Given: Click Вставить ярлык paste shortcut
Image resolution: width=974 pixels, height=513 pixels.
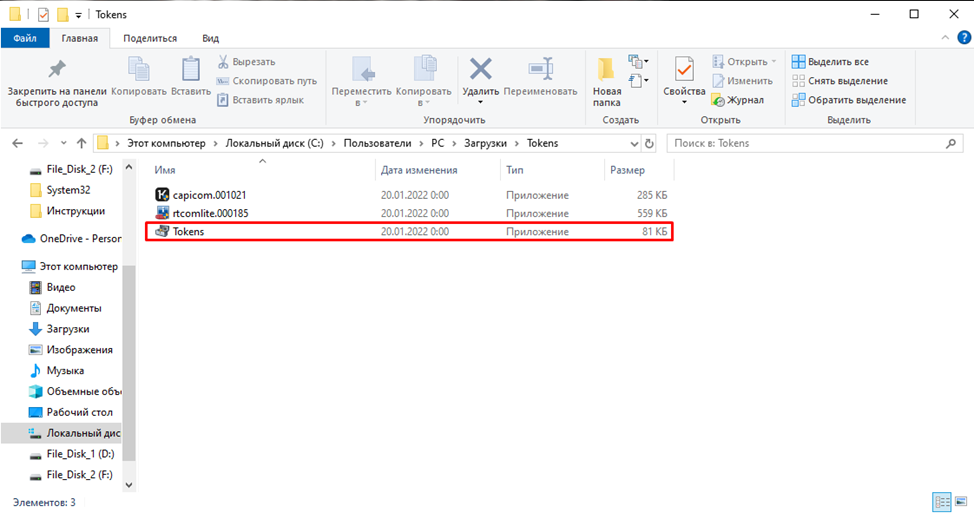Looking at the screenshot, I should [260, 100].
